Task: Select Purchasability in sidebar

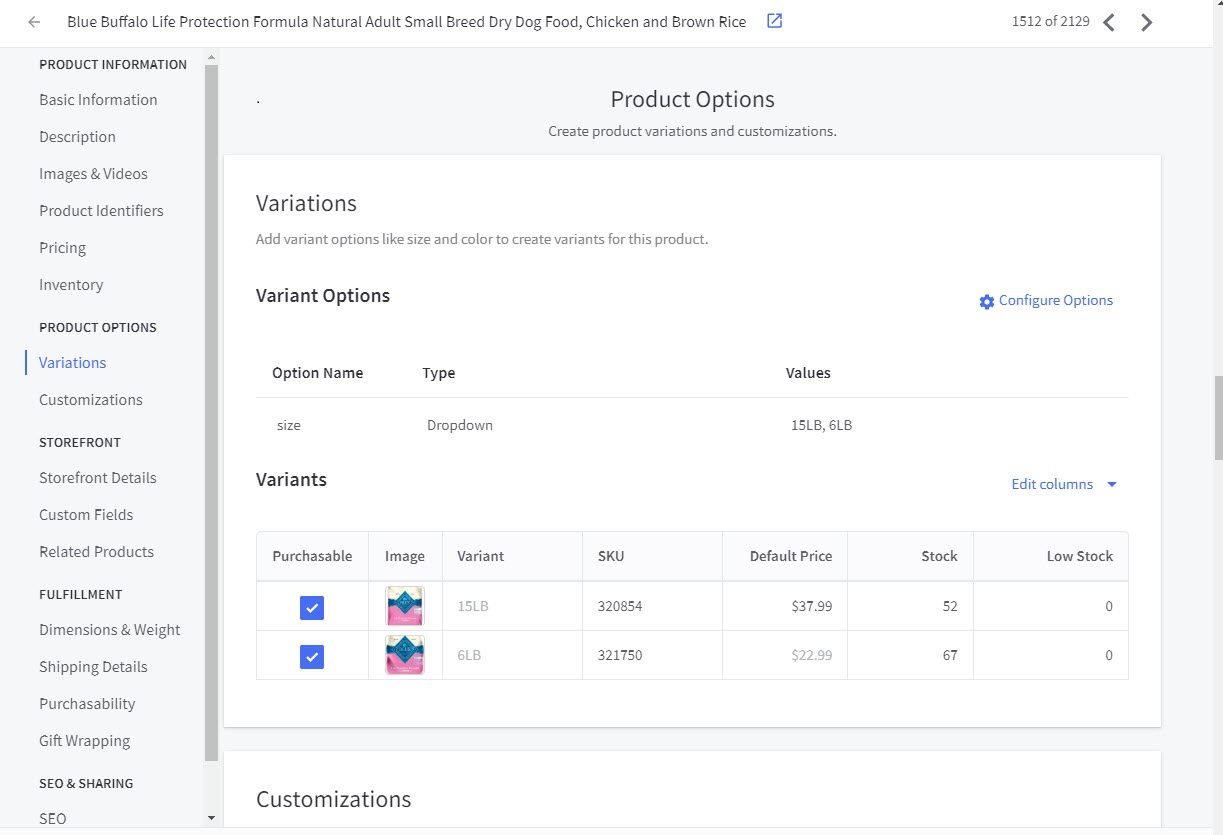Action: tap(87, 704)
